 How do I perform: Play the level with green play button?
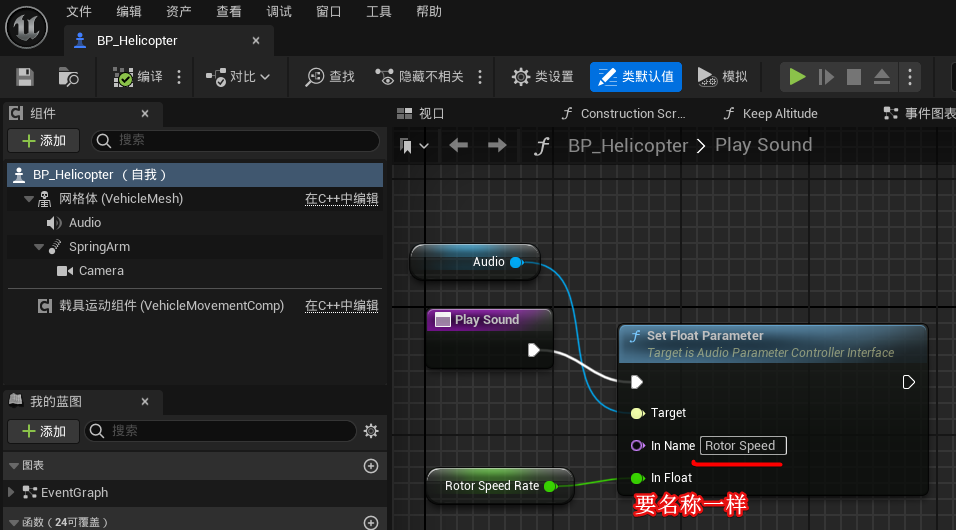(797, 77)
